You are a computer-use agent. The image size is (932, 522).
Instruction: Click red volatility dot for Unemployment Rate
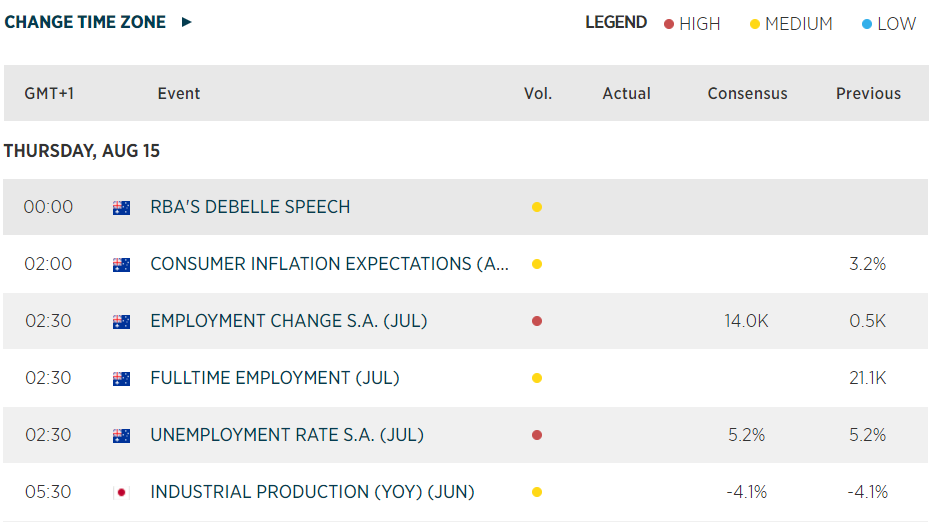click(537, 436)
